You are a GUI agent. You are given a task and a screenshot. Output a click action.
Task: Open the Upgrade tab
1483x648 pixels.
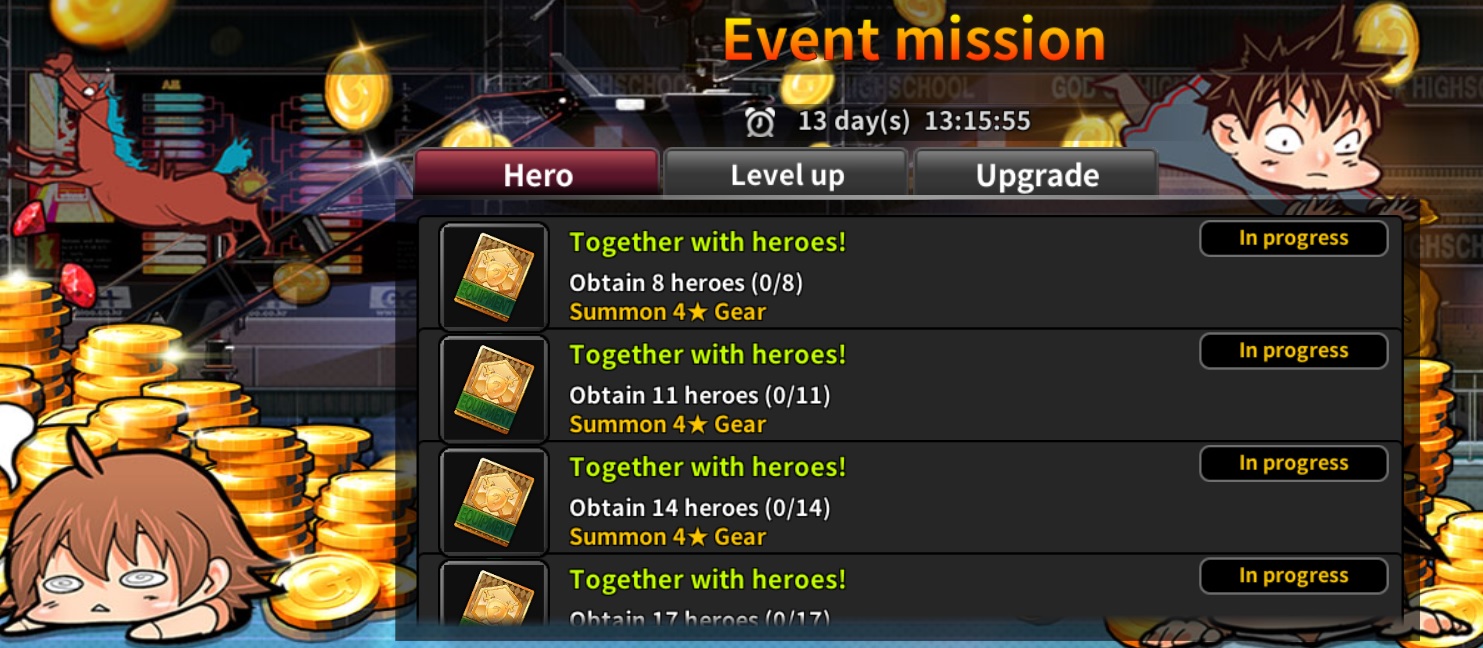[1036, 173]
